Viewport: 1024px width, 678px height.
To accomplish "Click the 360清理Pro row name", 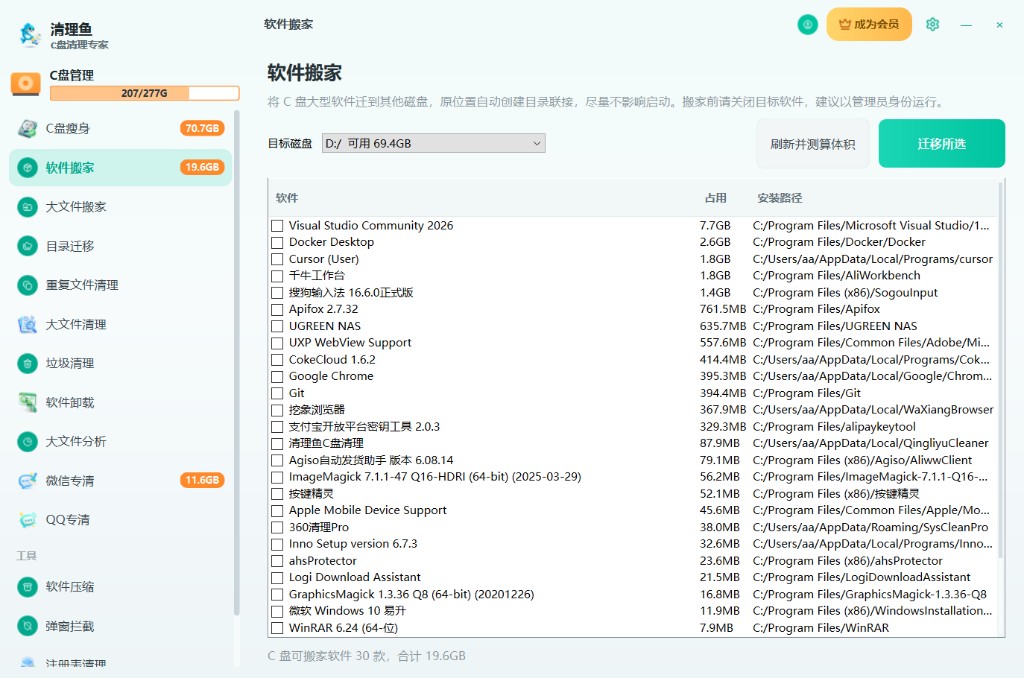I will [319, 527].
